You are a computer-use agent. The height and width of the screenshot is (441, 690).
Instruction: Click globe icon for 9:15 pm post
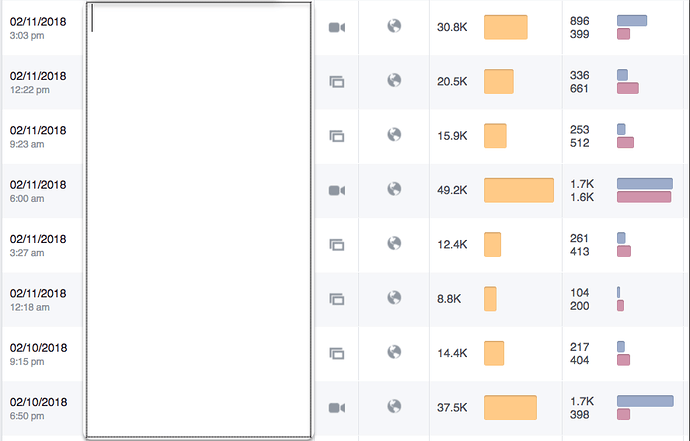tap(394, 352)
